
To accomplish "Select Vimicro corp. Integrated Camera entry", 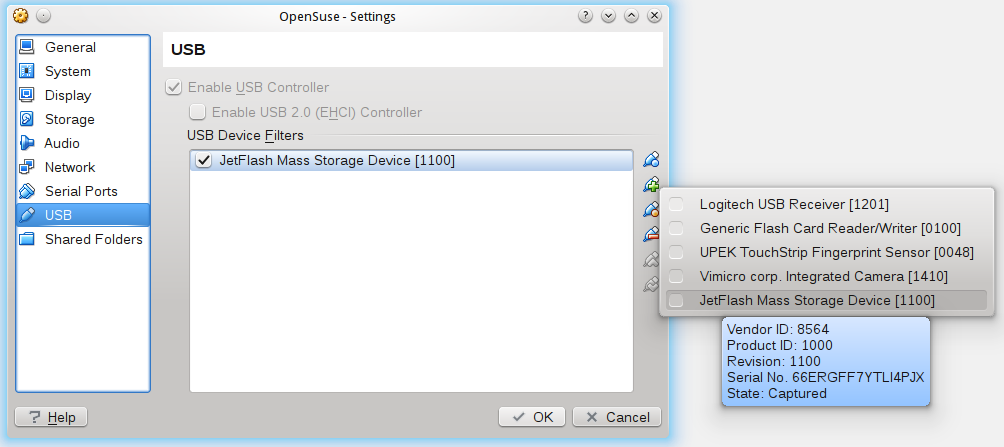I will click(x=822, y=276).
